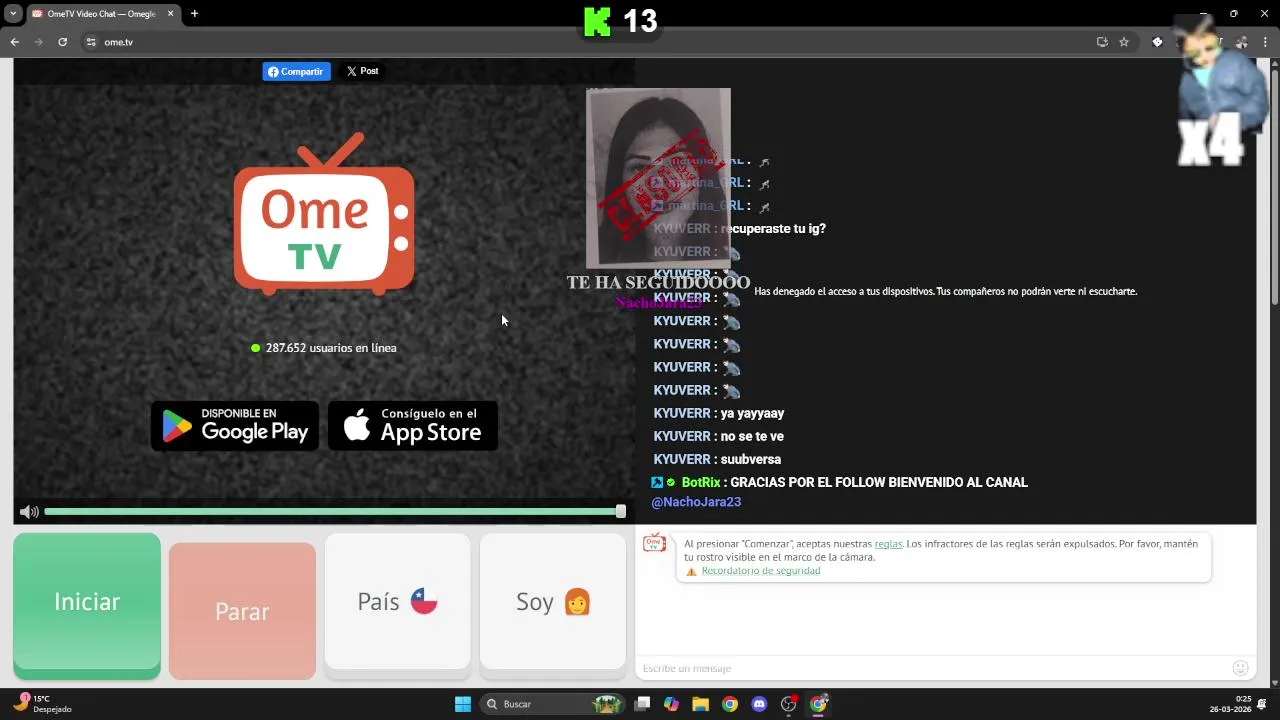Click the OmeTV television logo
The height and width of the screenshot is (720, 1280).
[324, 215]
